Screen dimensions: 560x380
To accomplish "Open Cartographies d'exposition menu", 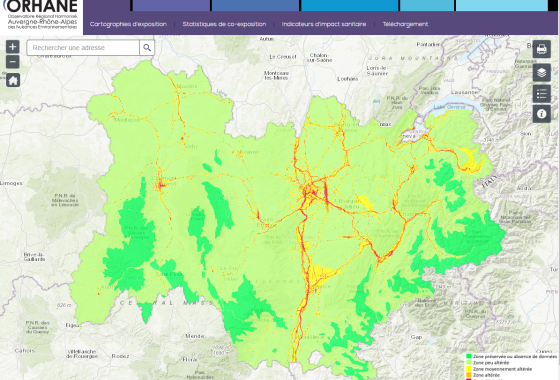I will point(128,24).
